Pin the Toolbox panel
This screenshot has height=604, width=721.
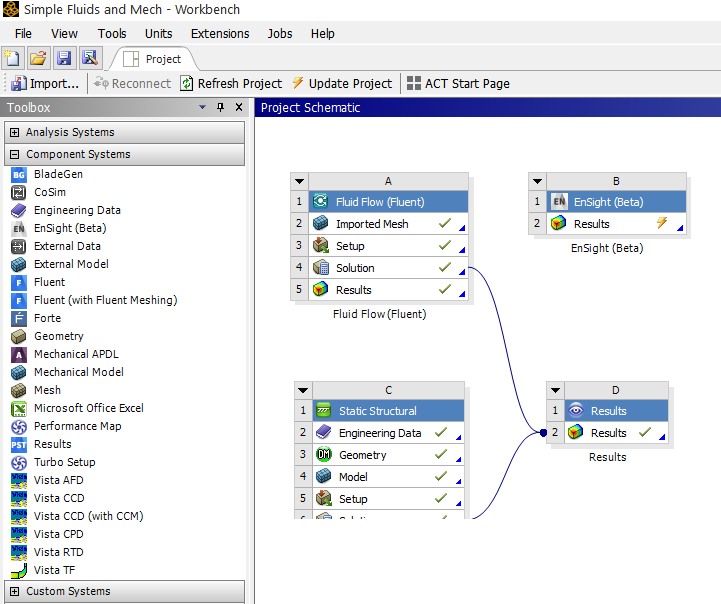tap(221, 107)
